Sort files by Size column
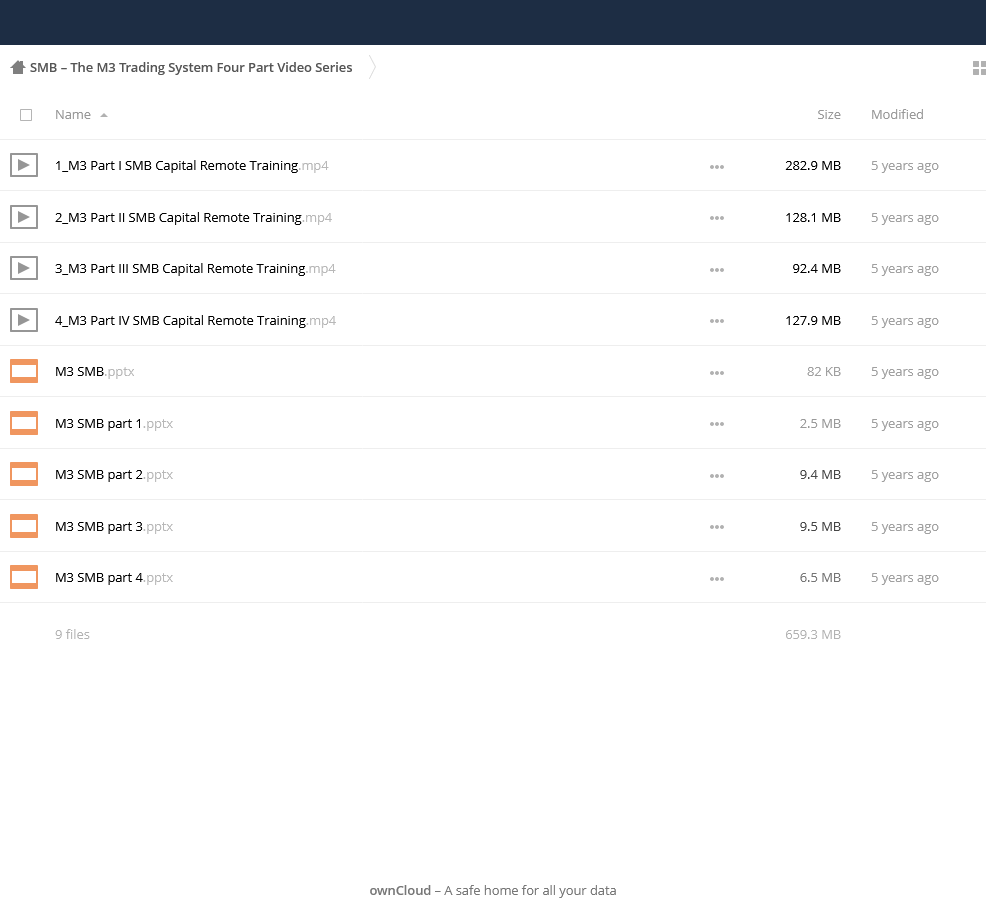Viewport: 986px width, 920px height. [829, 114]
